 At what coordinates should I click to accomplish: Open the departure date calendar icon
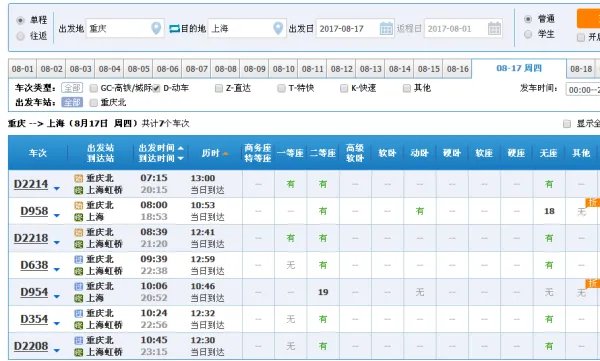(386, 28)
